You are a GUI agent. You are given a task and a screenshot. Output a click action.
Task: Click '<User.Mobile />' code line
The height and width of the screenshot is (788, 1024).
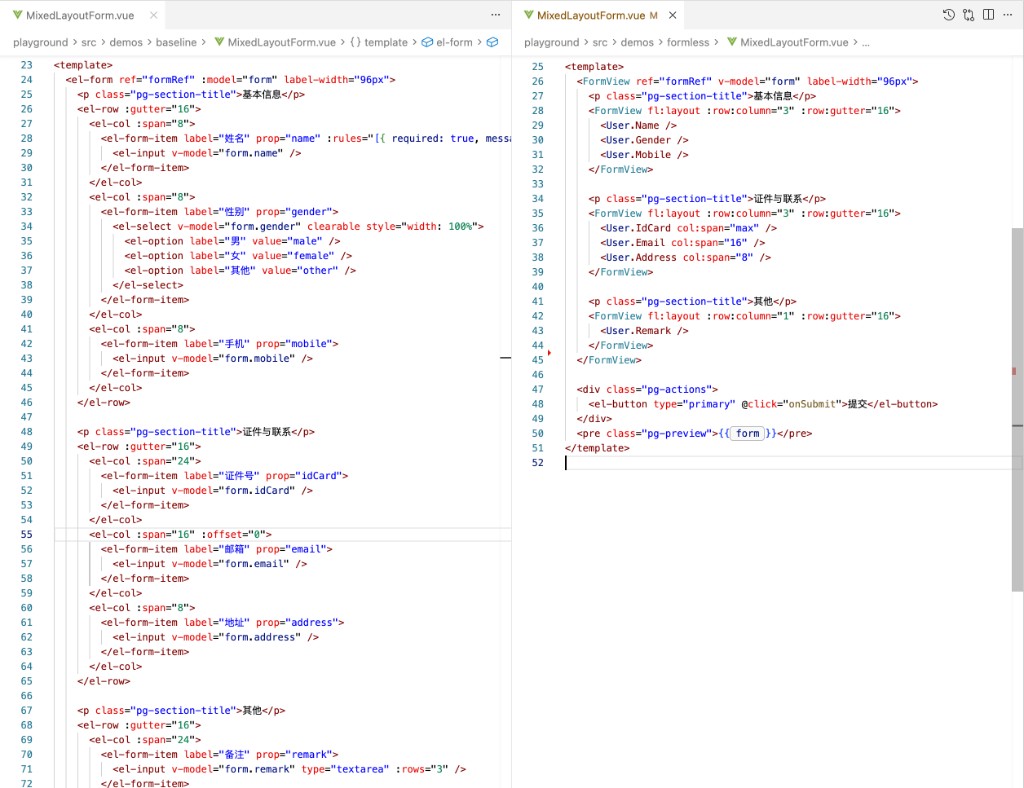pyautogui.click(x=644, y=155)
